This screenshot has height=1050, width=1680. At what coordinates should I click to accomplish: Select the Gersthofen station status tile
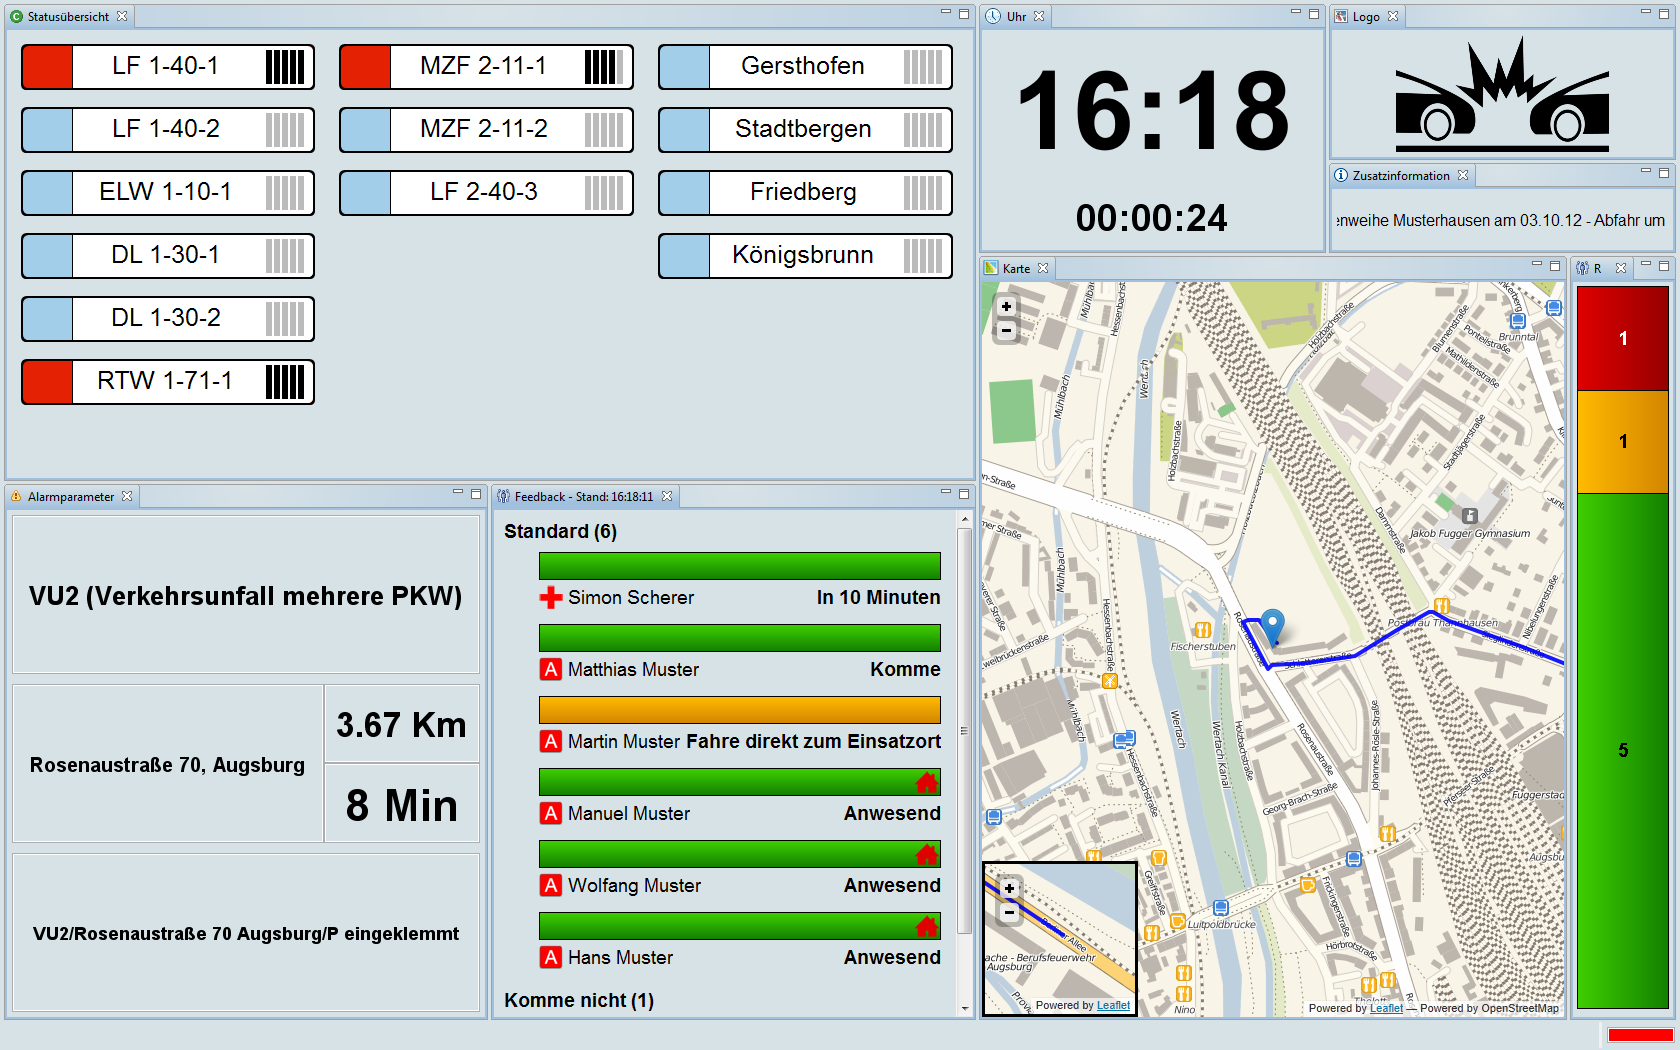point(805,67)
